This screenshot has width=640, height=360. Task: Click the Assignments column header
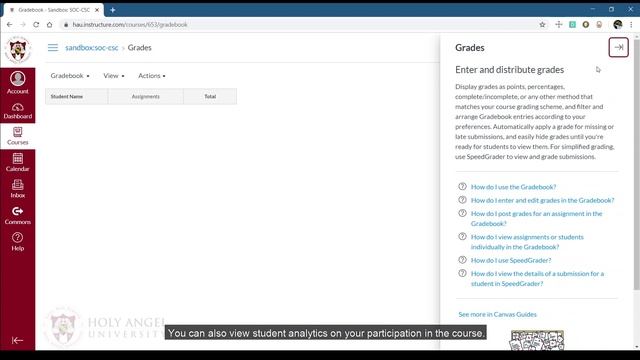(146, 96)
